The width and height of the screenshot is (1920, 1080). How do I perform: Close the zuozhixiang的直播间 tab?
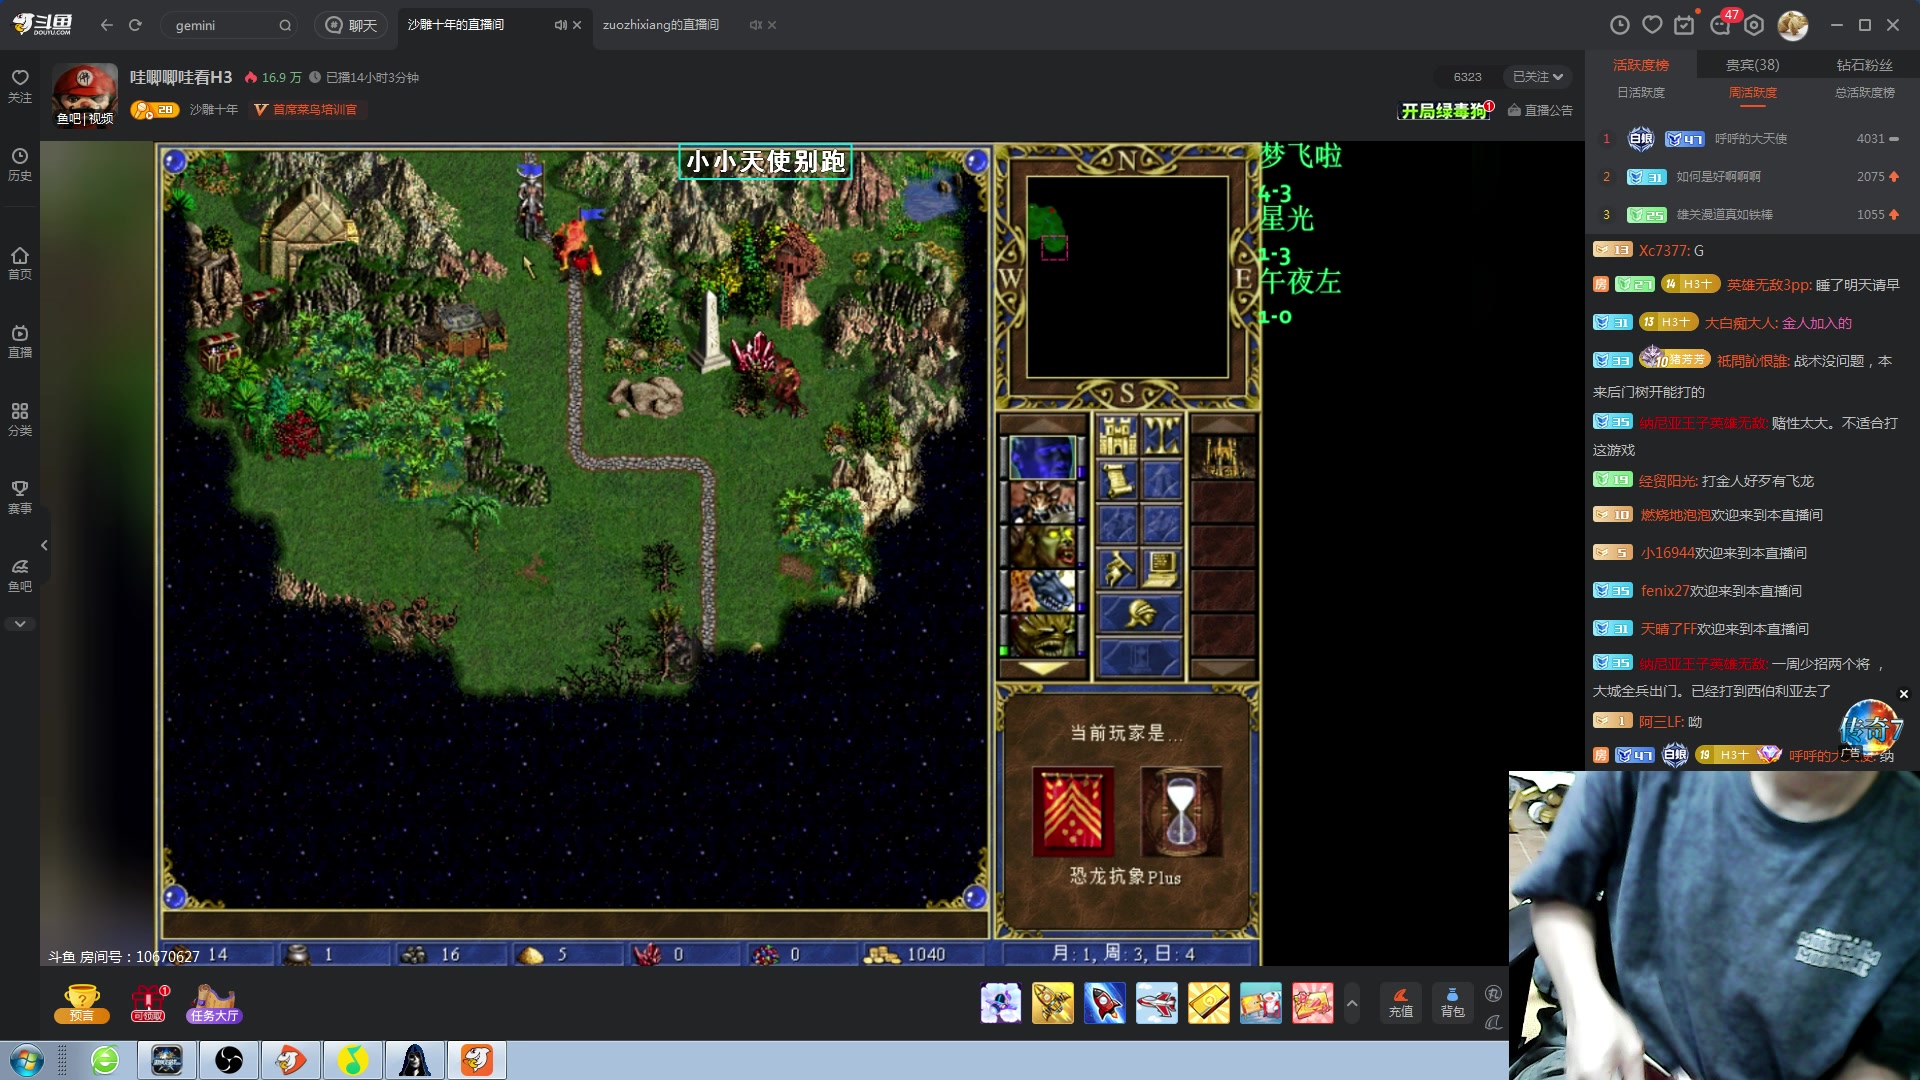(772, 25)
